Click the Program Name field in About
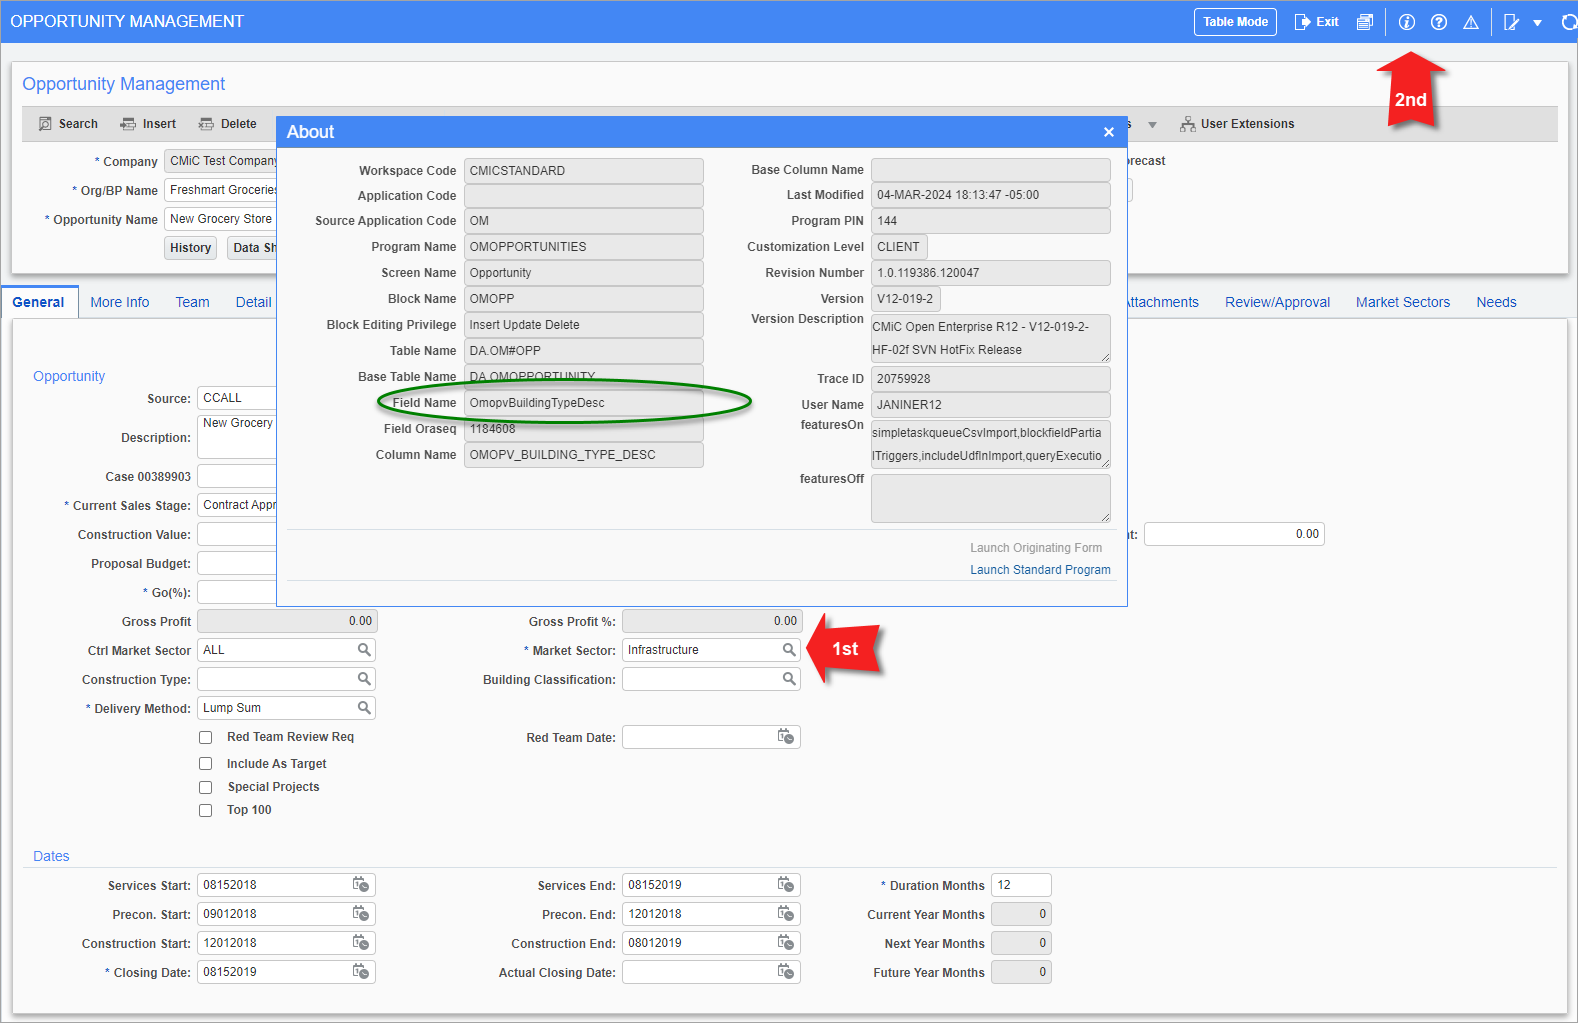This screenshot has height=1023, width=1578. tap(583, 247)
